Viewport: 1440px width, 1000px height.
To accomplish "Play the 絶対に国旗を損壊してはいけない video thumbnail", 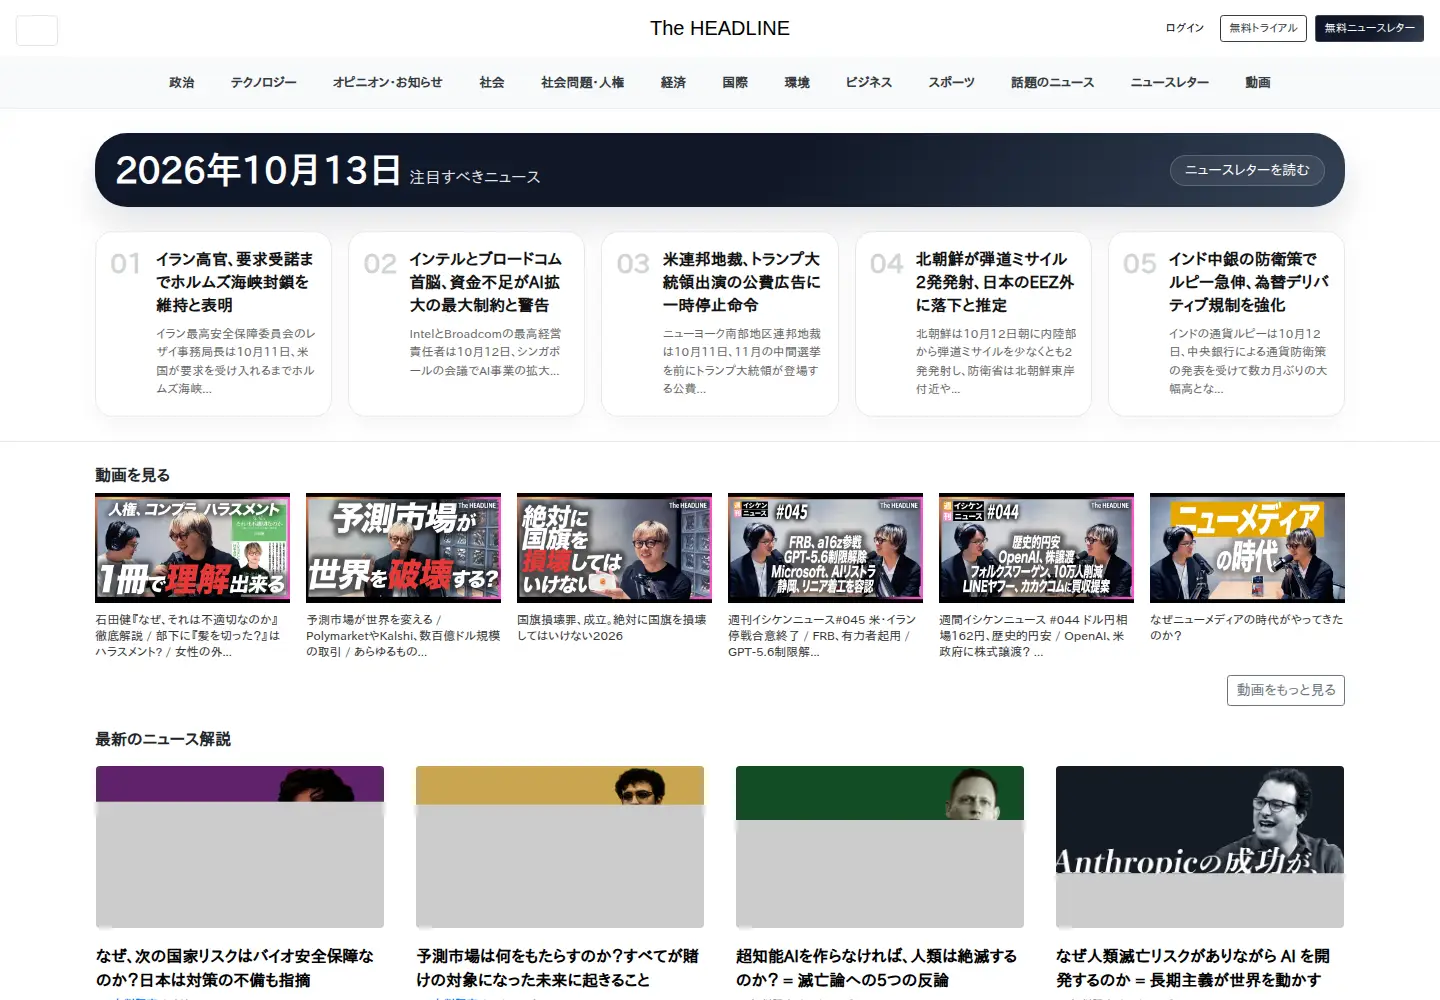I will click(x=614, y=547).
